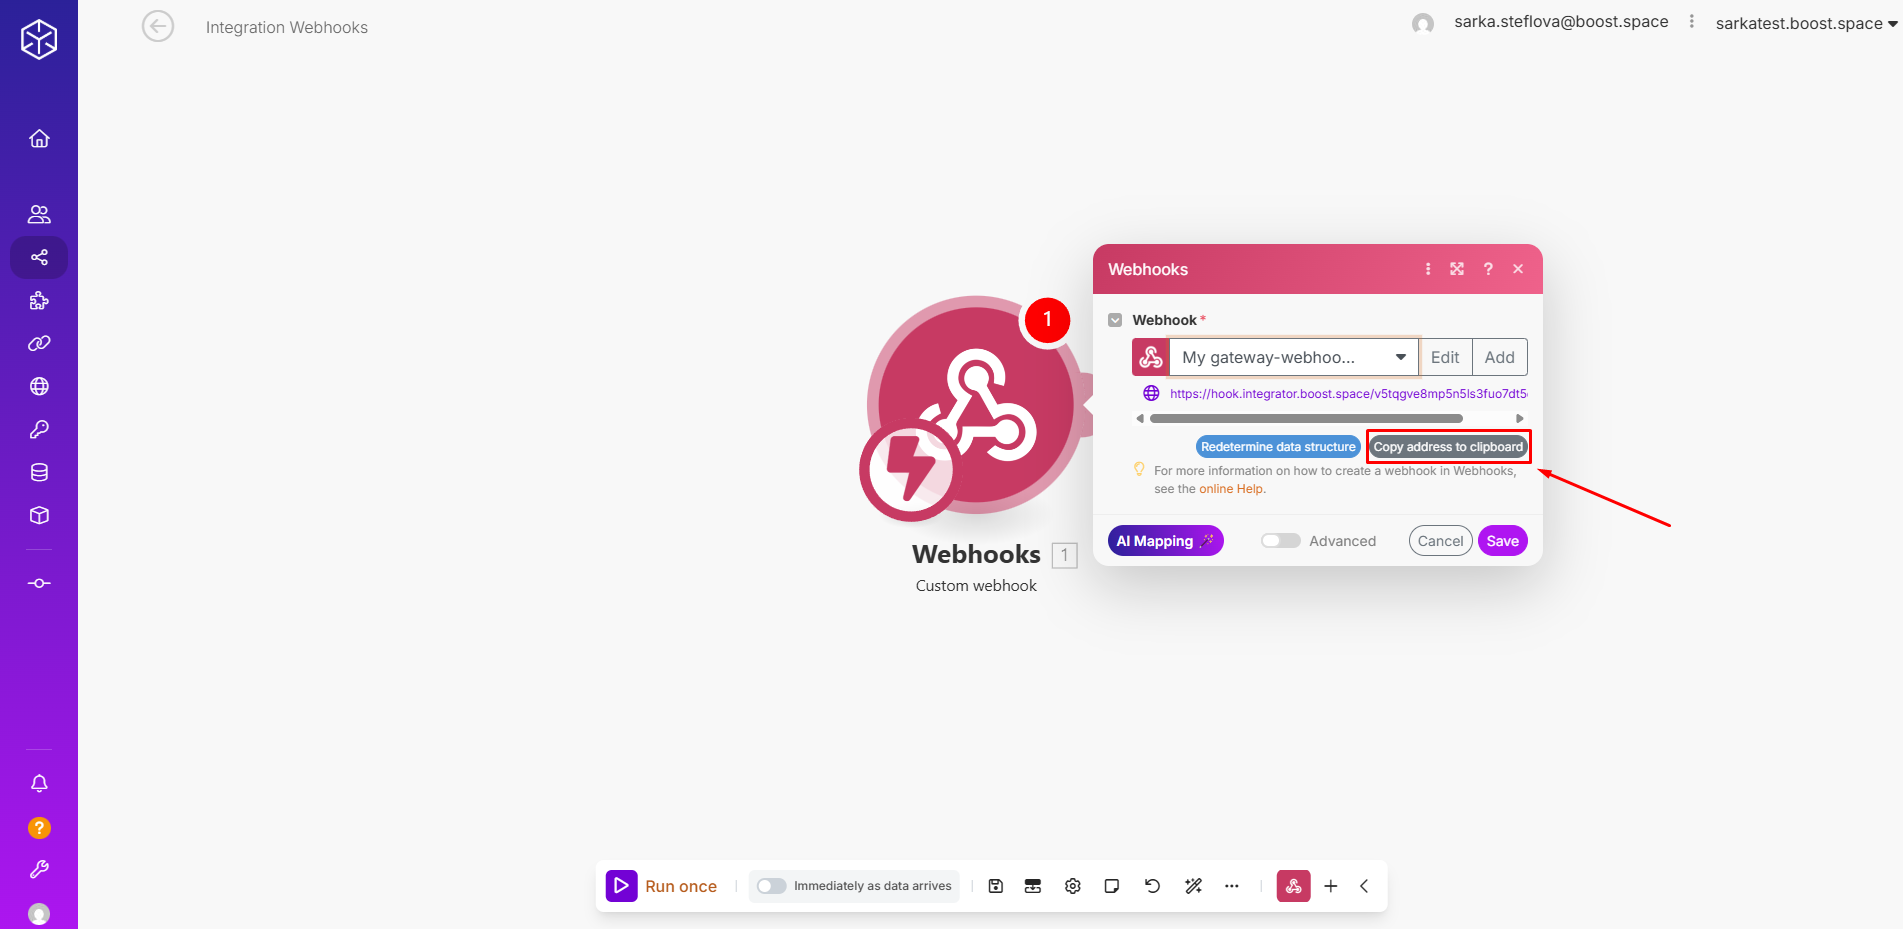Toggle the Webhook field checkbox
The image size is (1903, 929).
tap(1115, 320)
